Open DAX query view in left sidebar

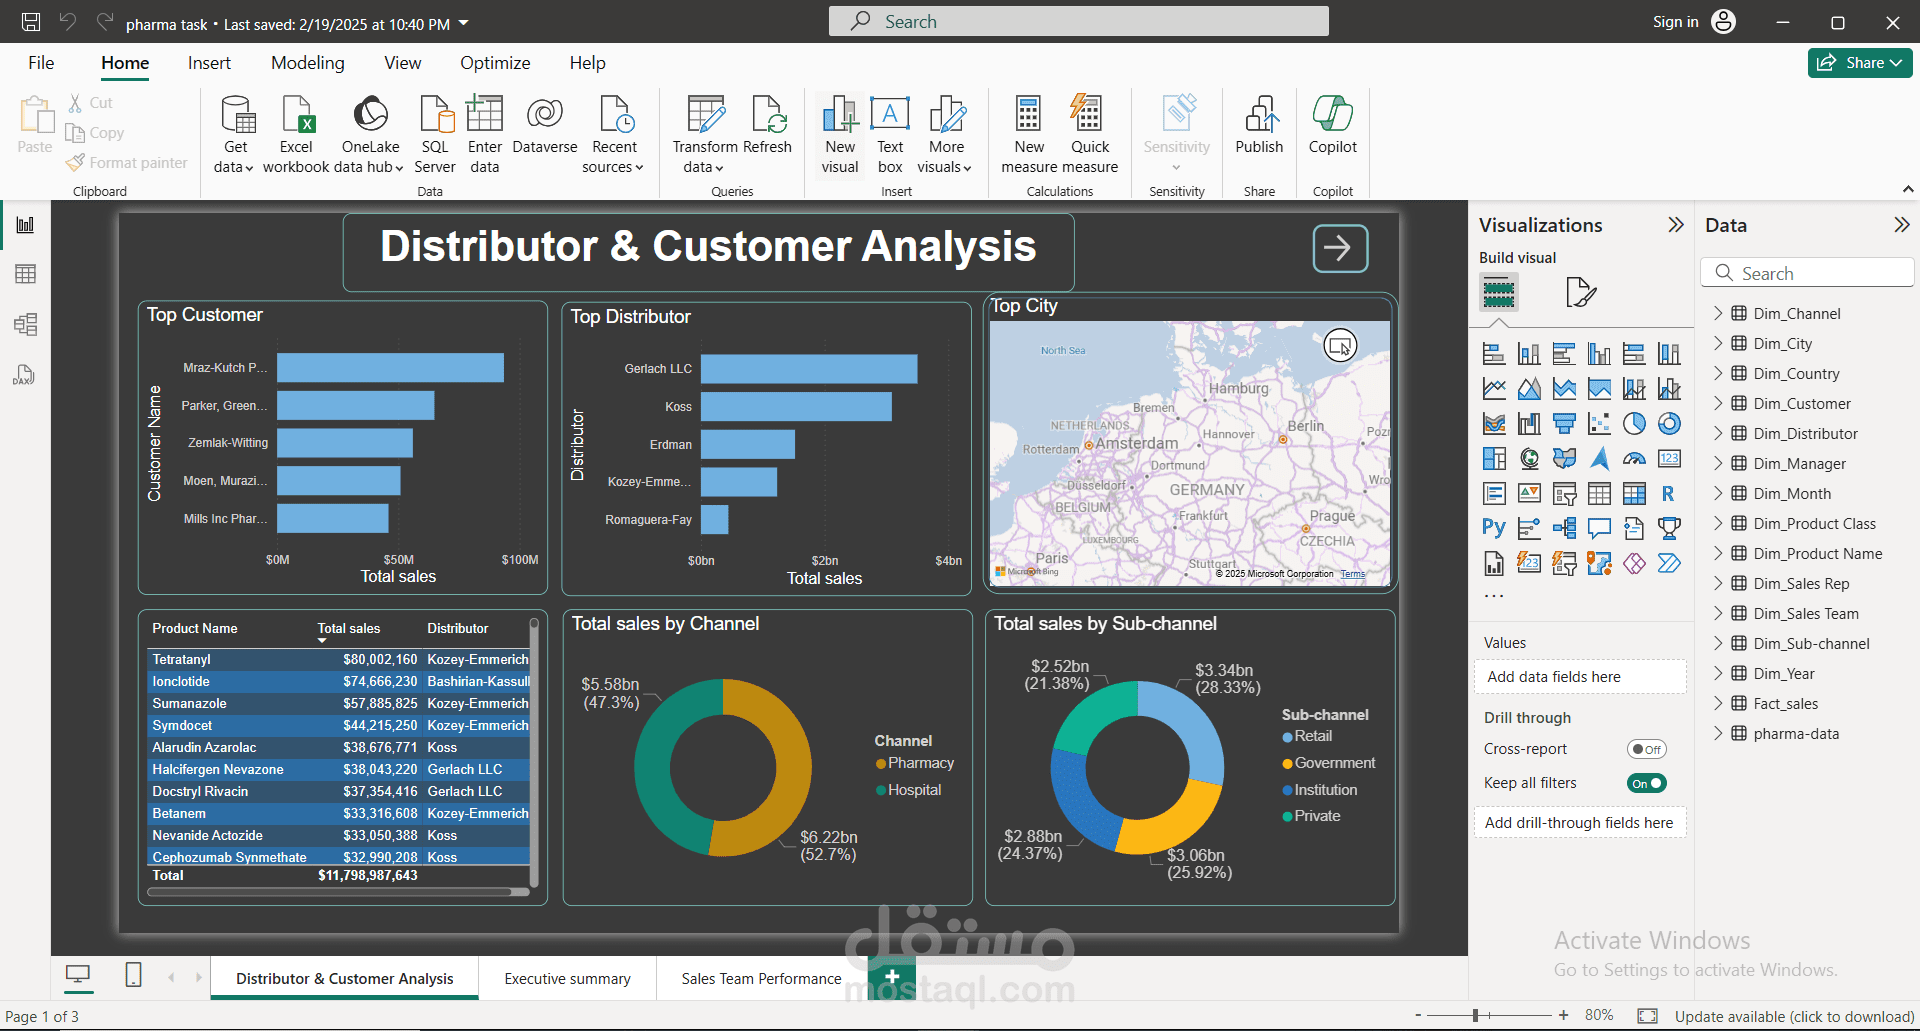click(25, 375)
